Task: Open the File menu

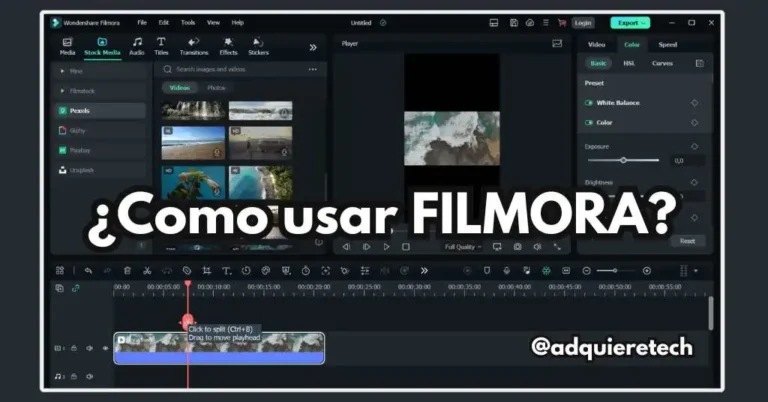Action: pos(142,23)
